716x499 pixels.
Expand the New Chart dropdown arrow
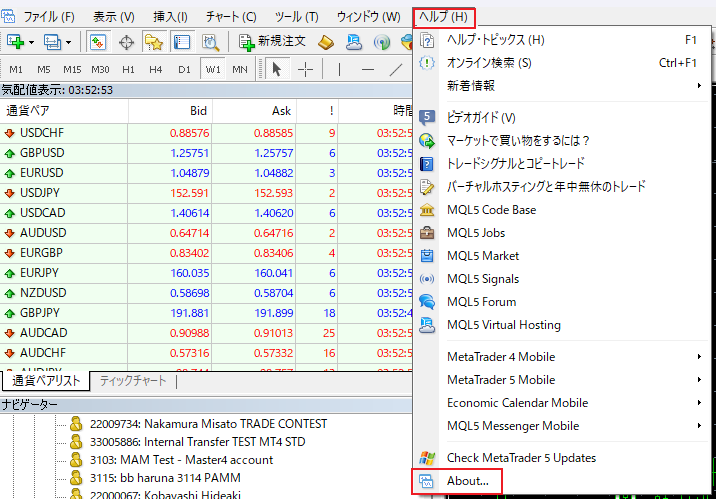32,42
